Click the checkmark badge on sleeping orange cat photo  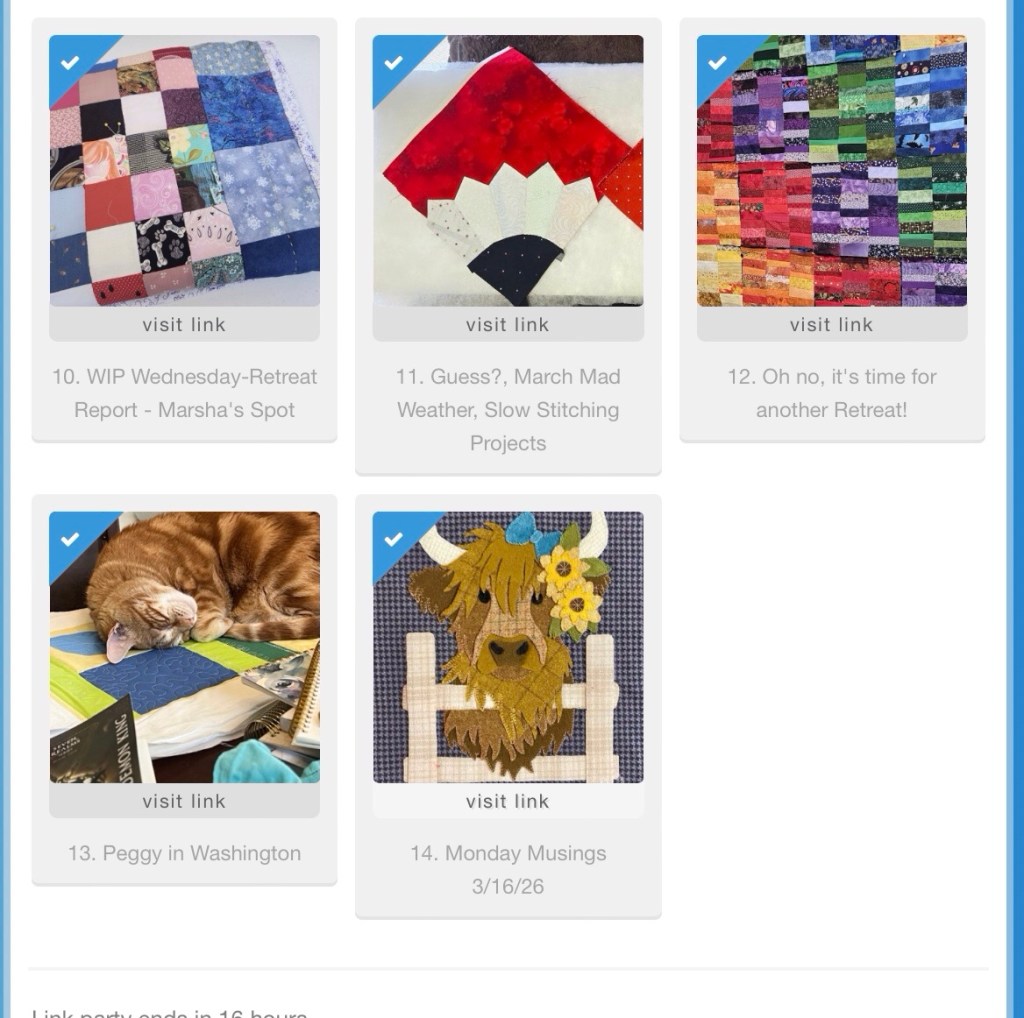[x=69, y=539]
